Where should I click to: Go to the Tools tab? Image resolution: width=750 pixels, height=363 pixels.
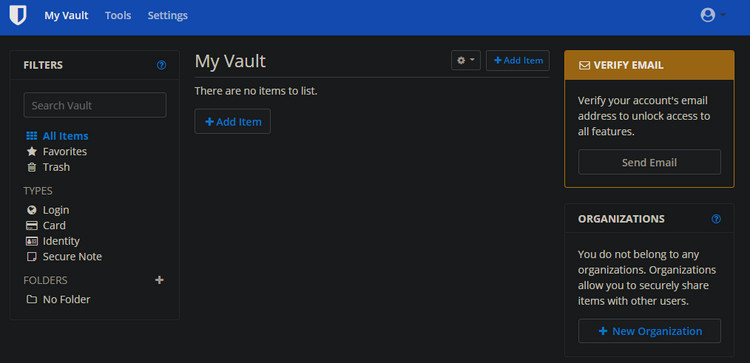118,16
